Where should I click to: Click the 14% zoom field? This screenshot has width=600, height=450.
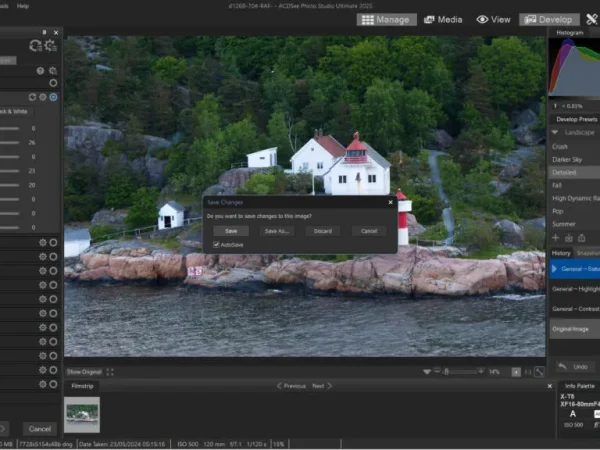click(x=494, y=372)
